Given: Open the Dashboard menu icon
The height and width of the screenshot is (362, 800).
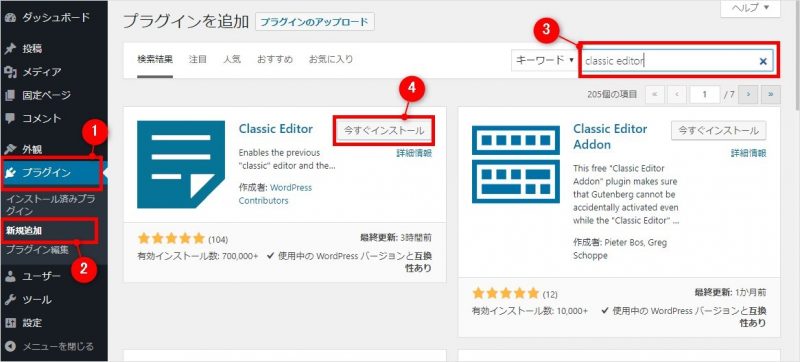Looking at the screenshot, I should tap(10, 17).
